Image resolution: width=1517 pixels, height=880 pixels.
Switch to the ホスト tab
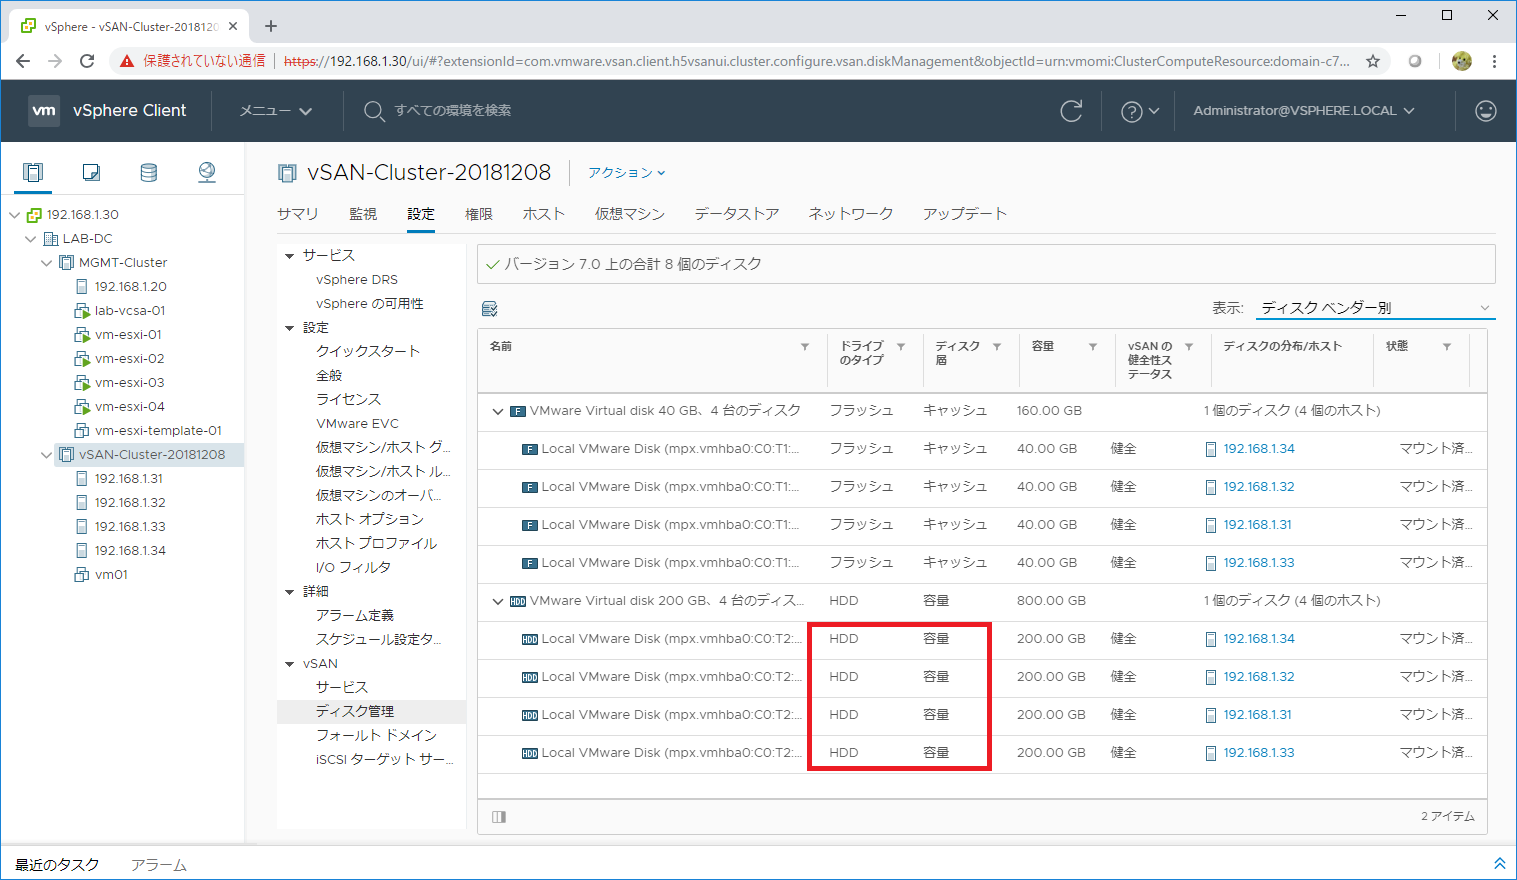point(544,214)
